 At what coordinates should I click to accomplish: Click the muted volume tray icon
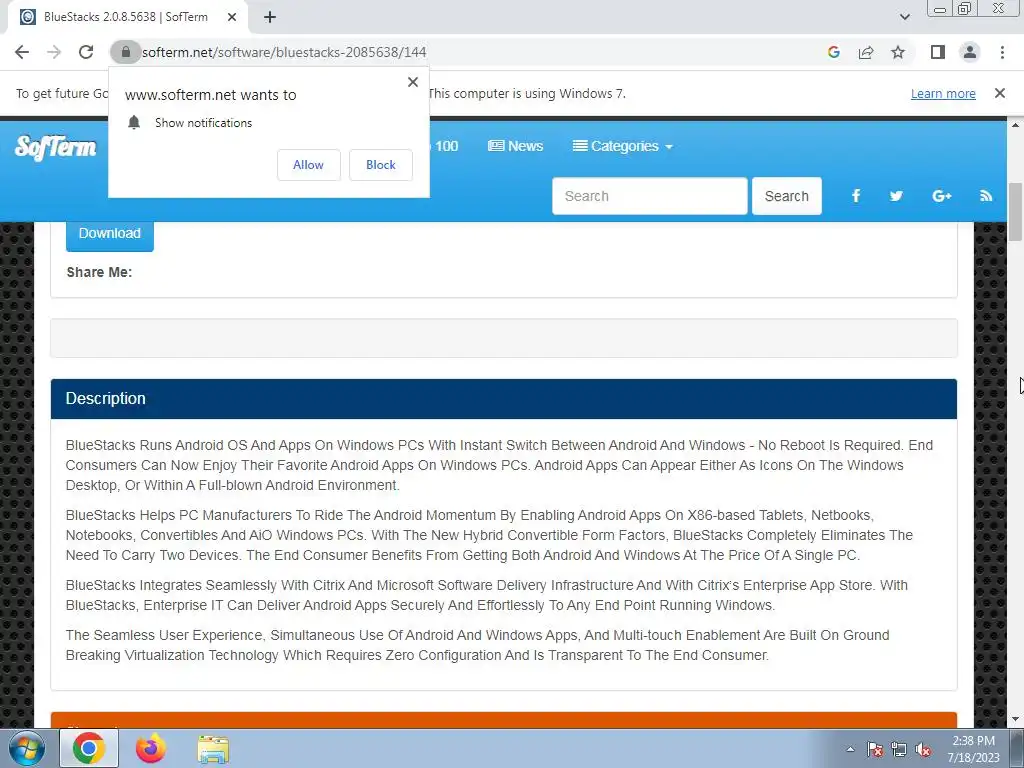pos(923,749)
